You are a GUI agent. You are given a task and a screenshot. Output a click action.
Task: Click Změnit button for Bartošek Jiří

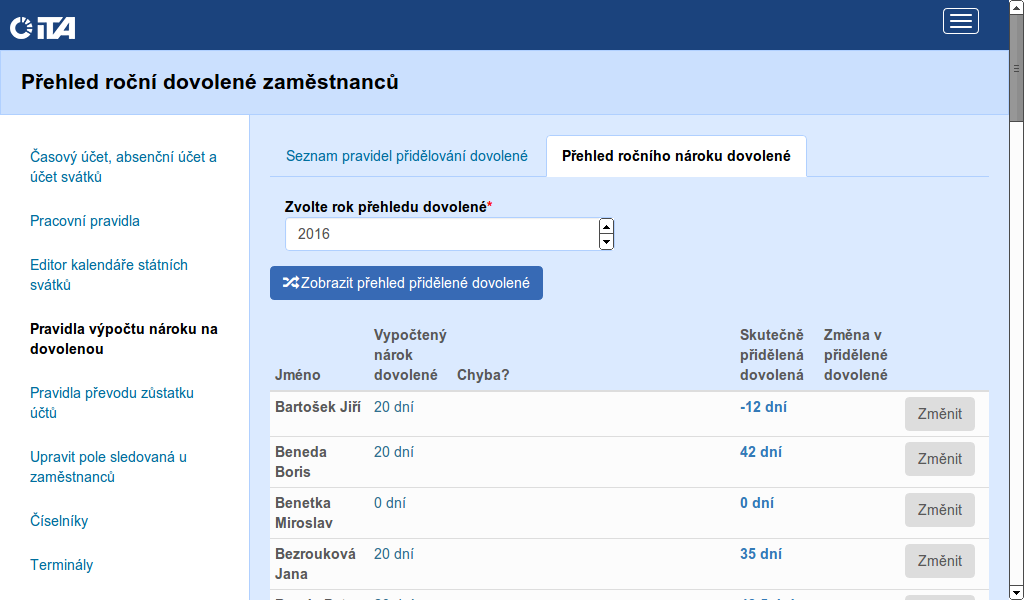point(939,414)
